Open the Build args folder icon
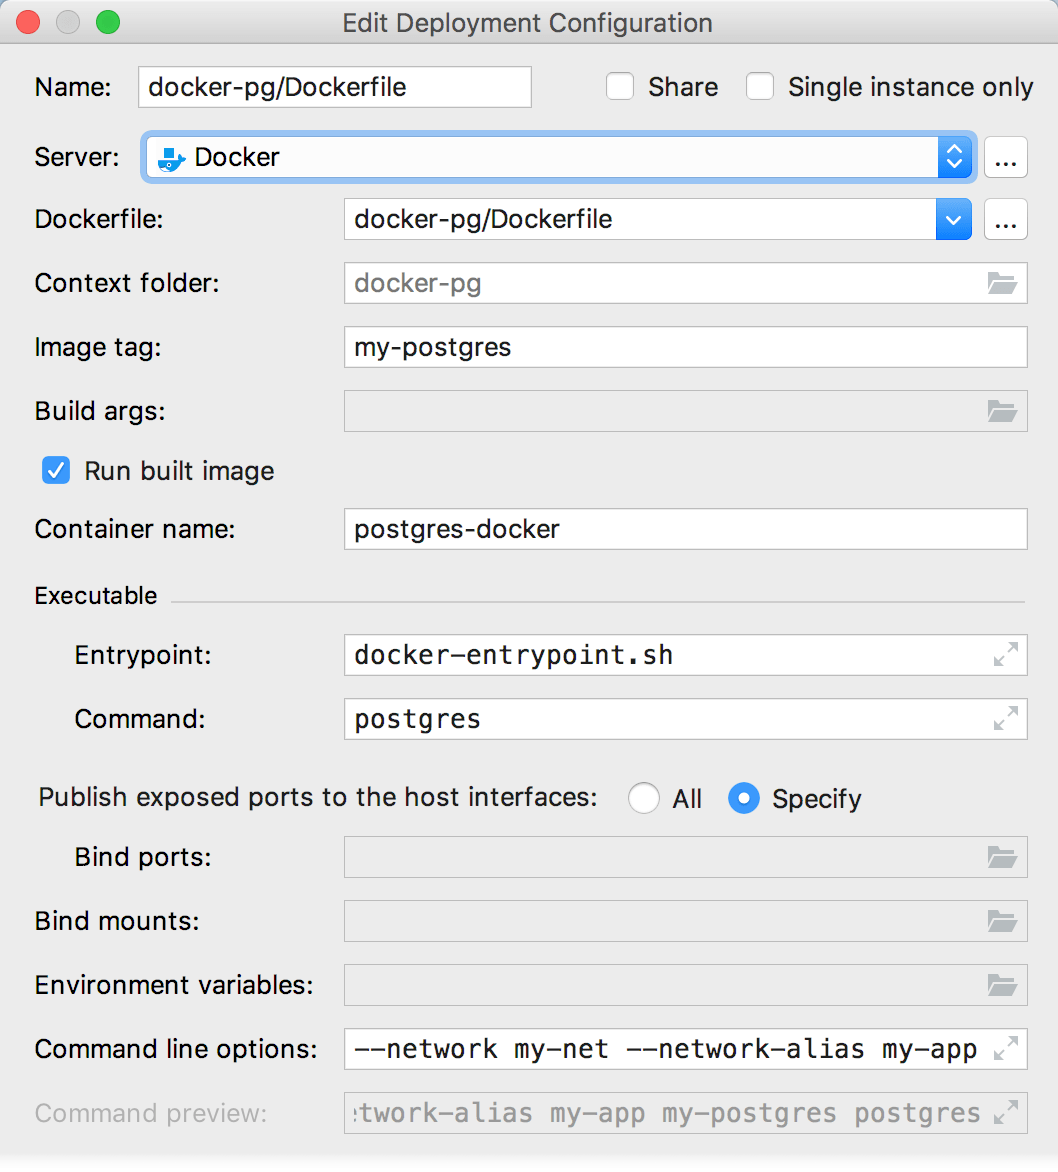The width and height of the screenshot is (1058, 1172). (1002, 411)
